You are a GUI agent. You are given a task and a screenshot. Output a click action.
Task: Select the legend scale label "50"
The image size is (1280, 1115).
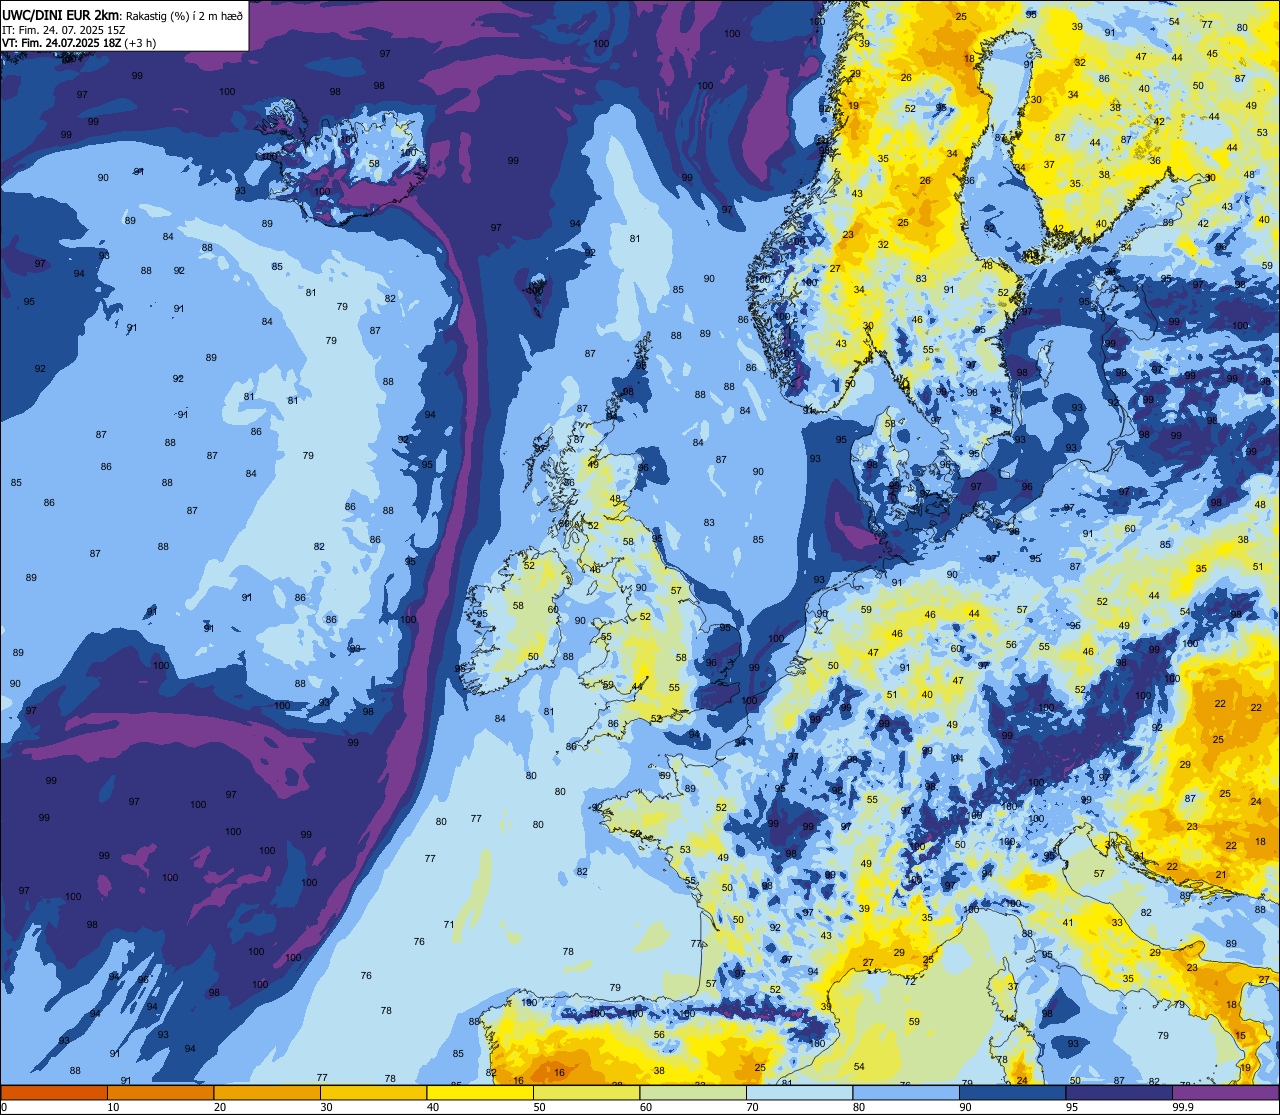point(539,1107)
